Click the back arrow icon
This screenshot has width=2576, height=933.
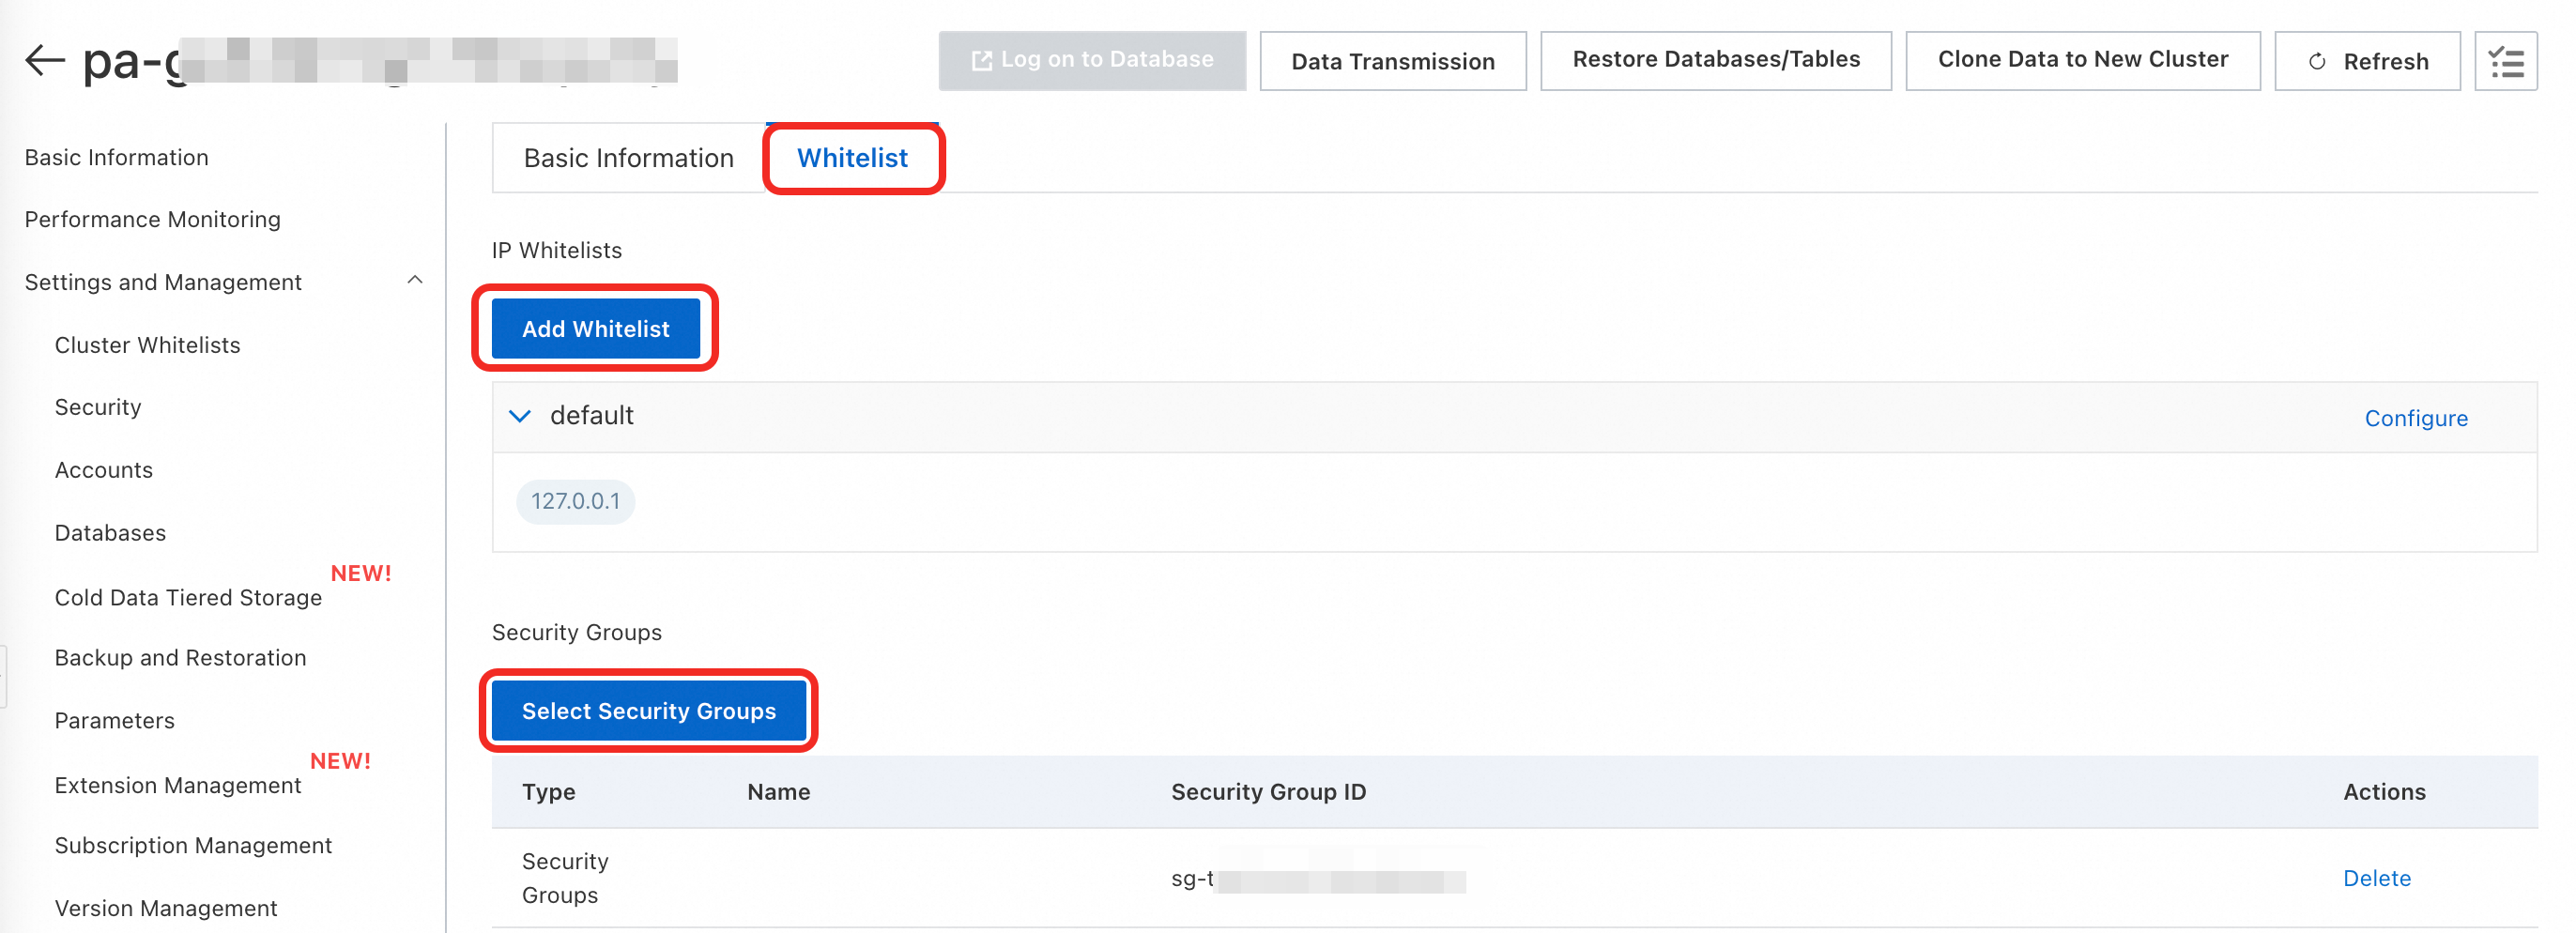44,60
